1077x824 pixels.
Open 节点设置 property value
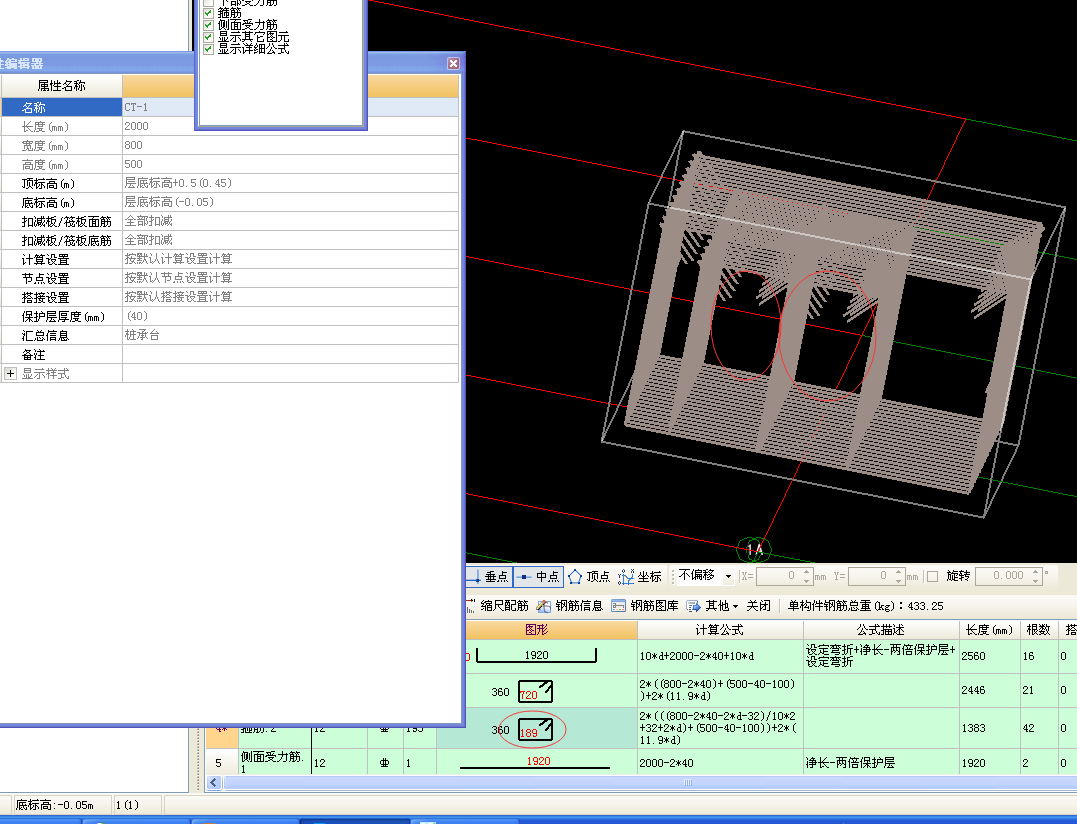(x=291, y=278)
